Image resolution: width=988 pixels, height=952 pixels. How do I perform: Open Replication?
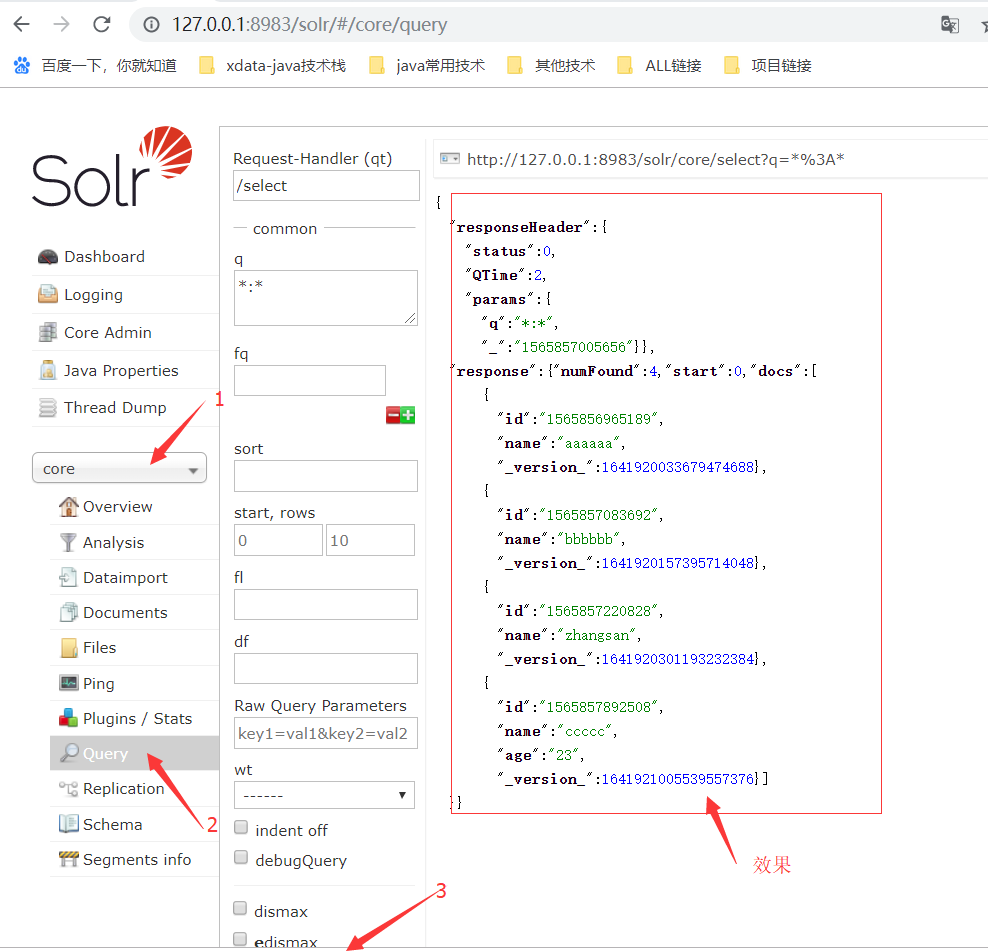124,789
